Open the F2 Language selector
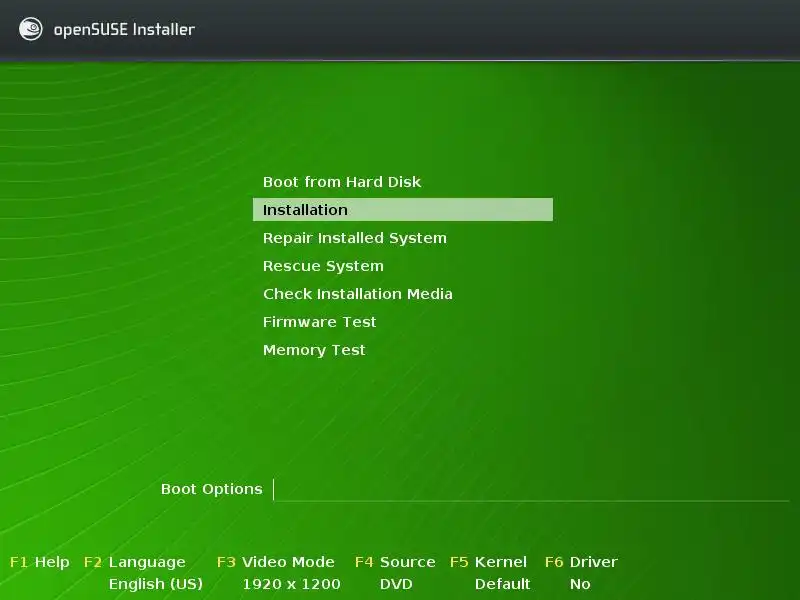Screen dimensions: 800x600 click(x=135, y=562)
